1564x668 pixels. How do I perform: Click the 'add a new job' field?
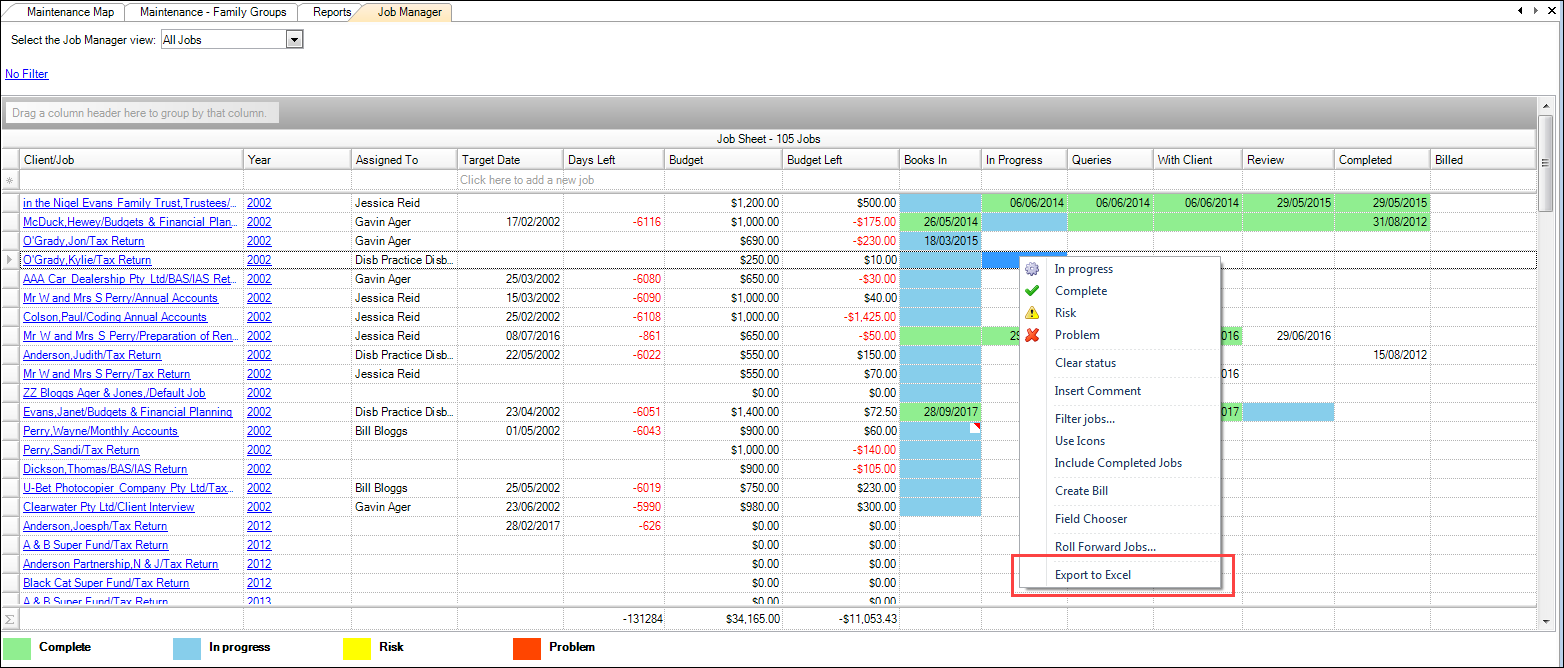tap(527, 180)
